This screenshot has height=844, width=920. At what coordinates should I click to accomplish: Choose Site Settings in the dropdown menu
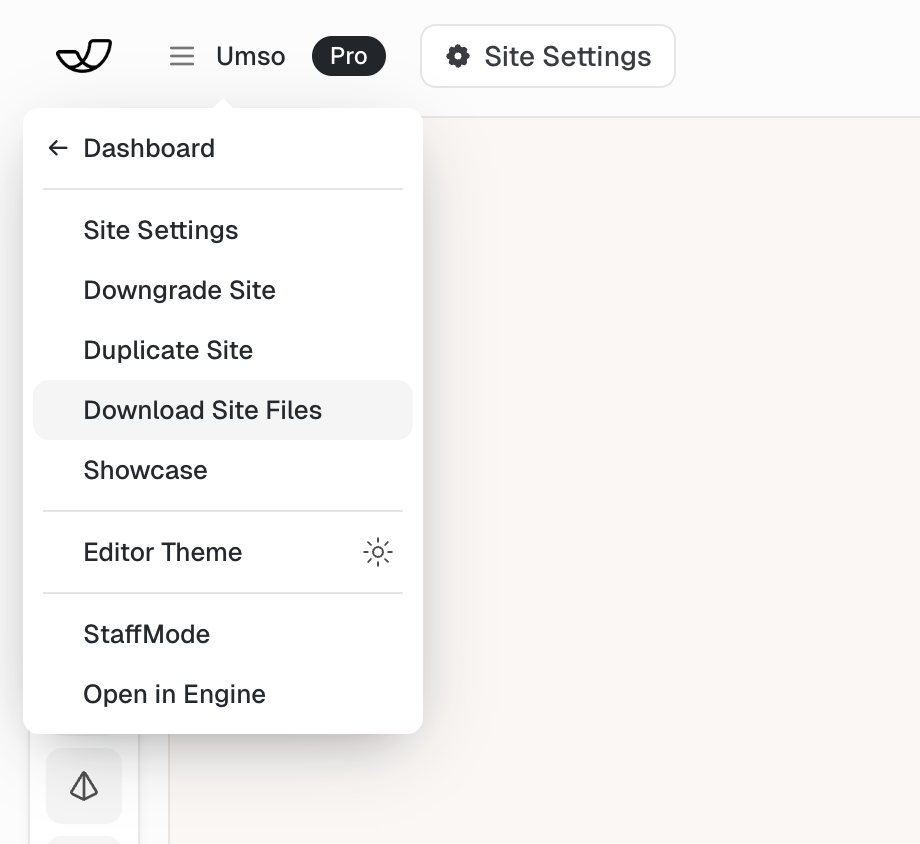click(161, 230)
